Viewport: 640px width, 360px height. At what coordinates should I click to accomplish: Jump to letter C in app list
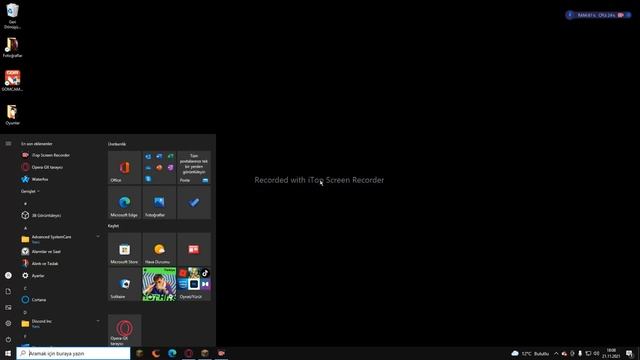pos(25,288)
